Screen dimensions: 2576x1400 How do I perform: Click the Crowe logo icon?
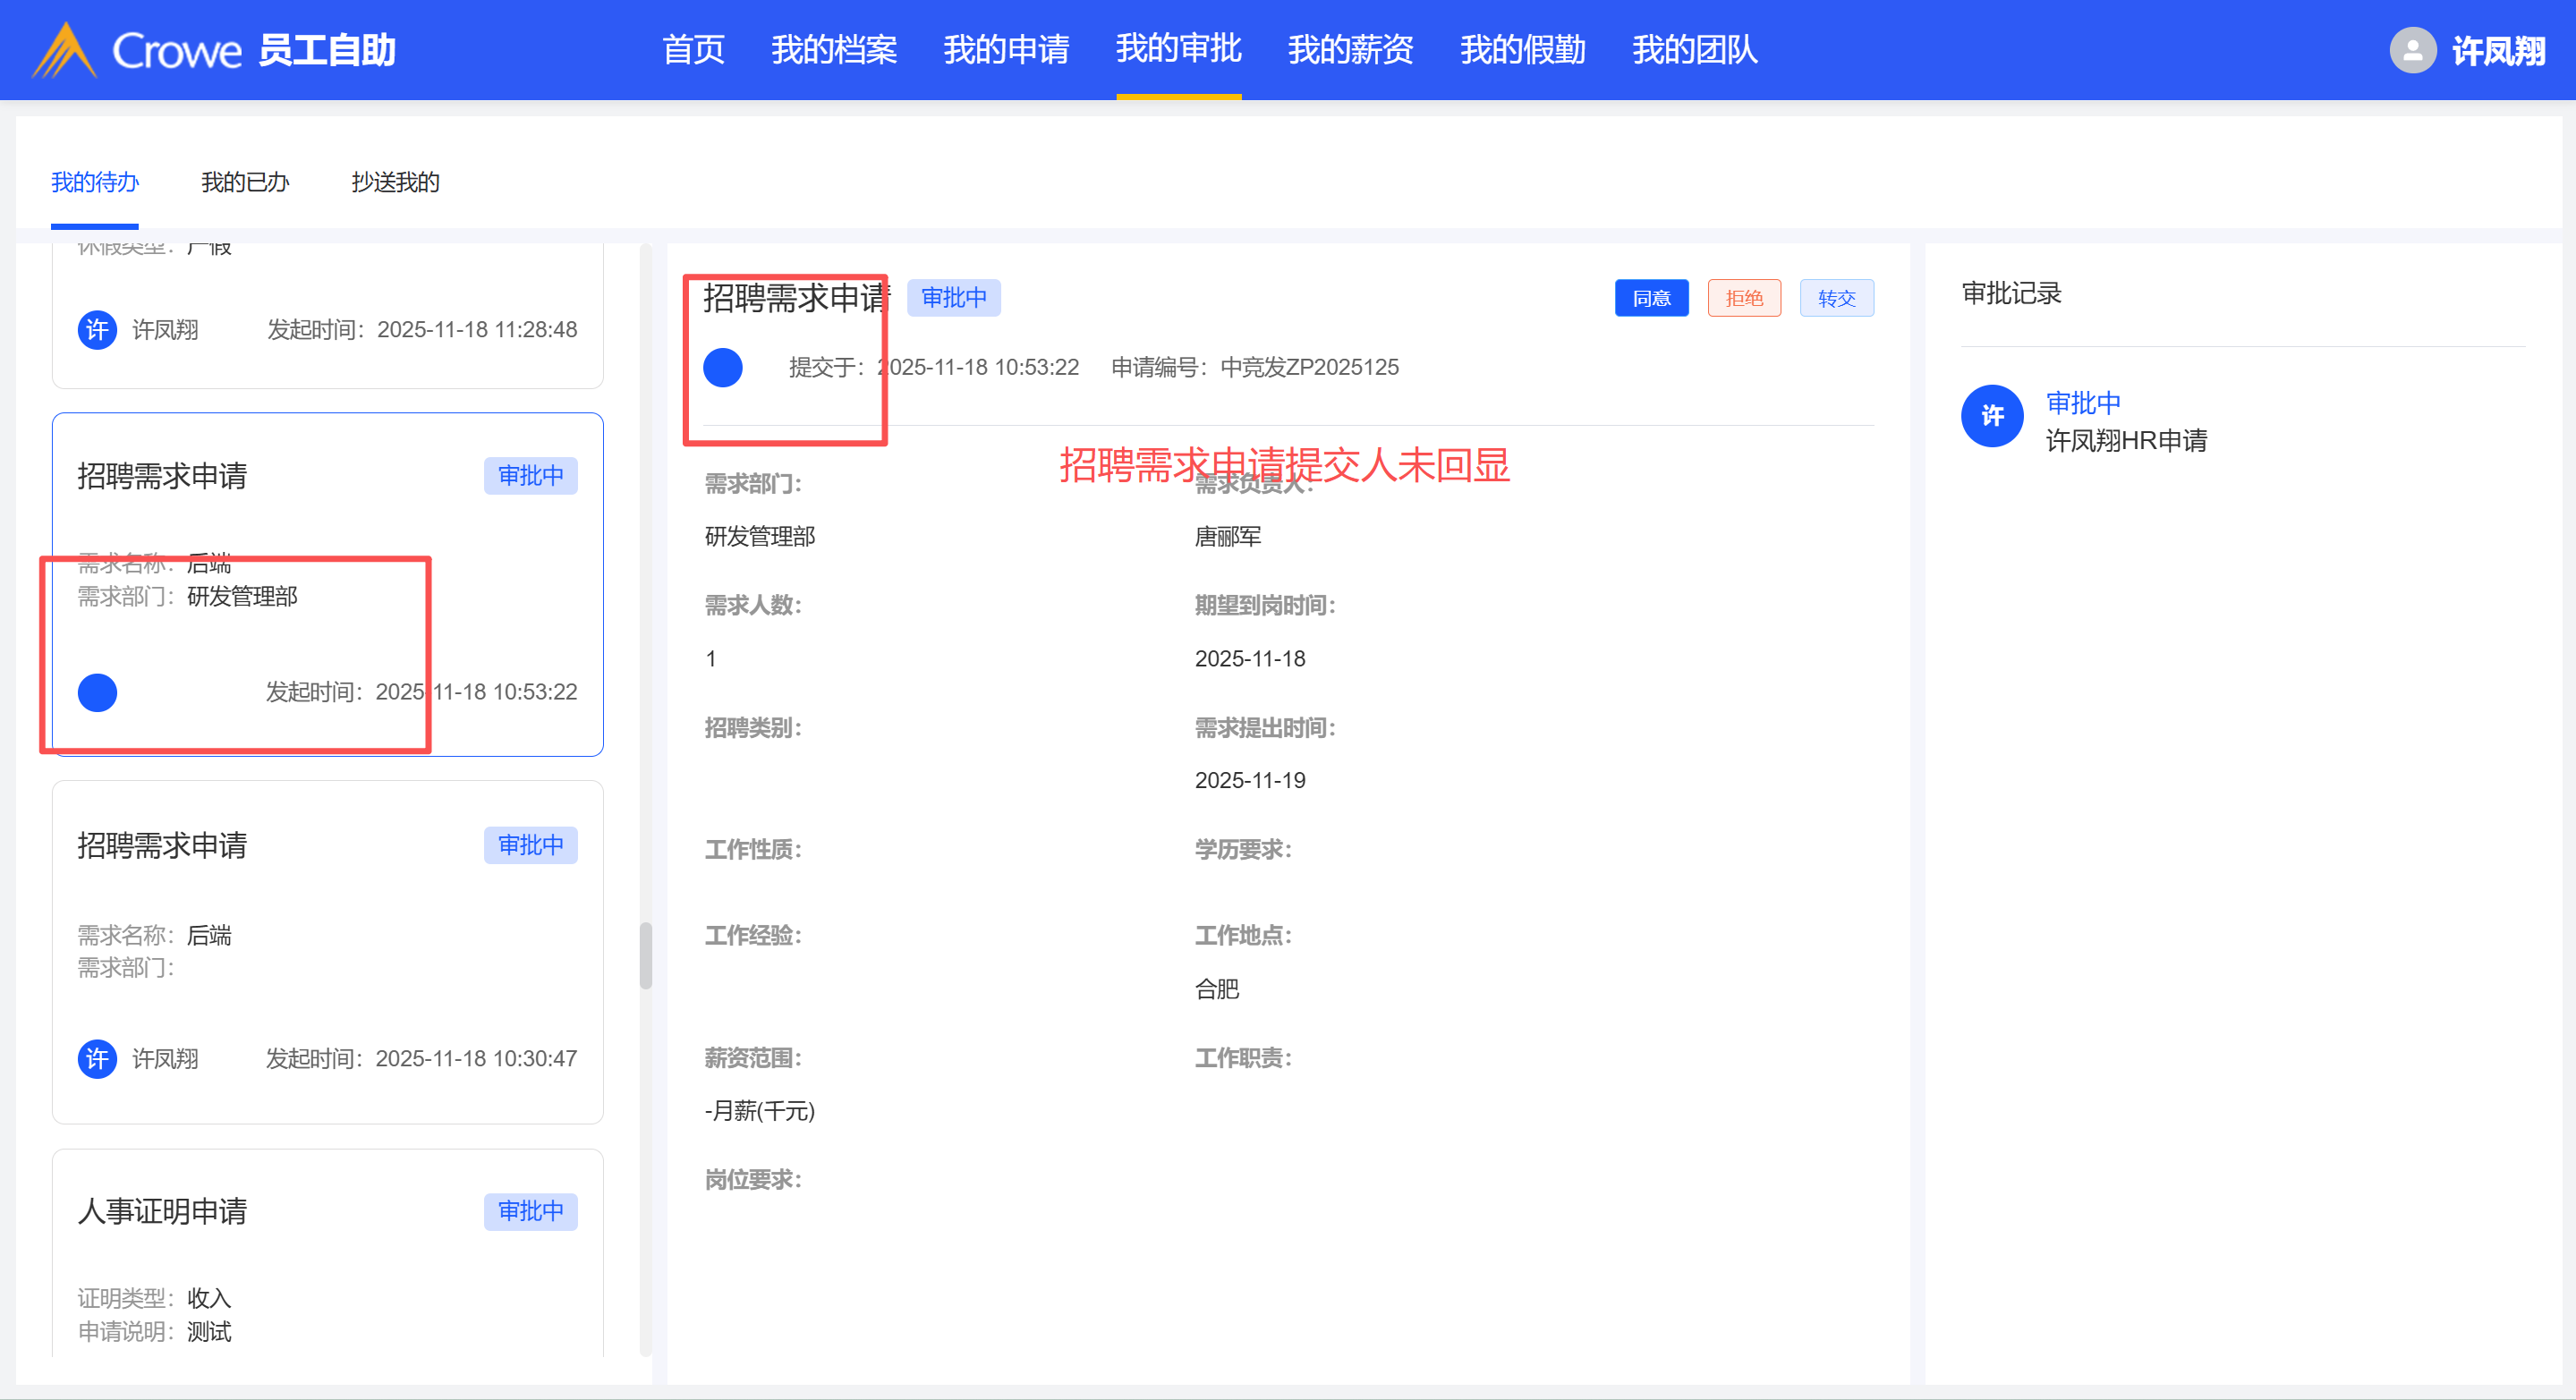tap(64, 50)
